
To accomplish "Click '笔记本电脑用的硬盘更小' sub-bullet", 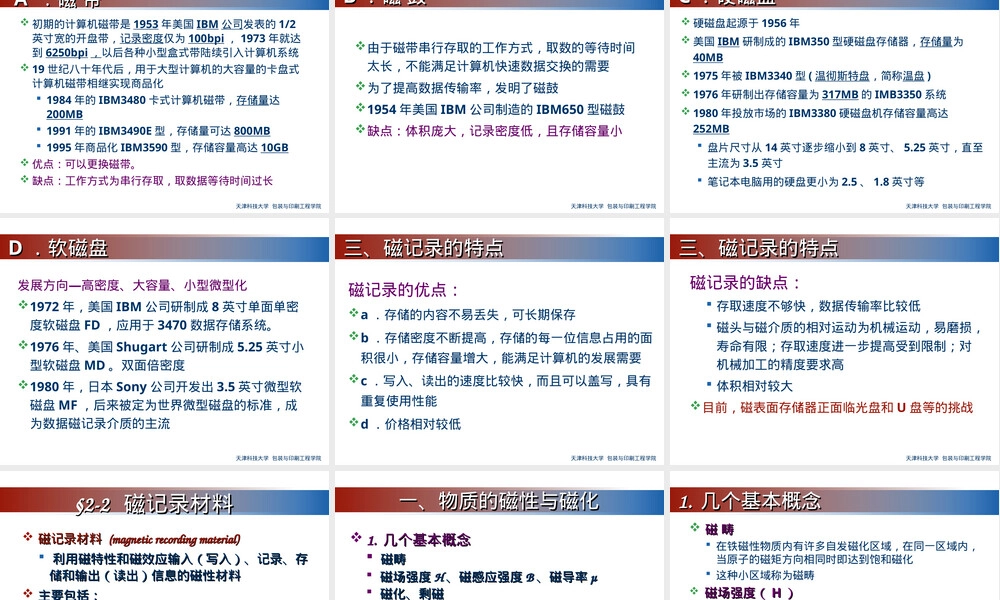I will pos(816,182).
